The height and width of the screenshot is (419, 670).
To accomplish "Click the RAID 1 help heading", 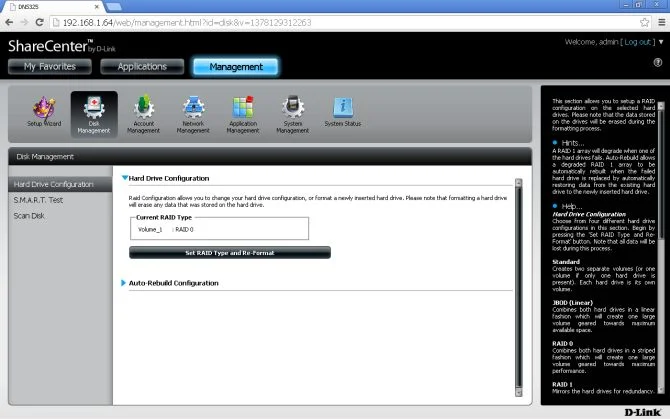I will (x=562, y=384).
